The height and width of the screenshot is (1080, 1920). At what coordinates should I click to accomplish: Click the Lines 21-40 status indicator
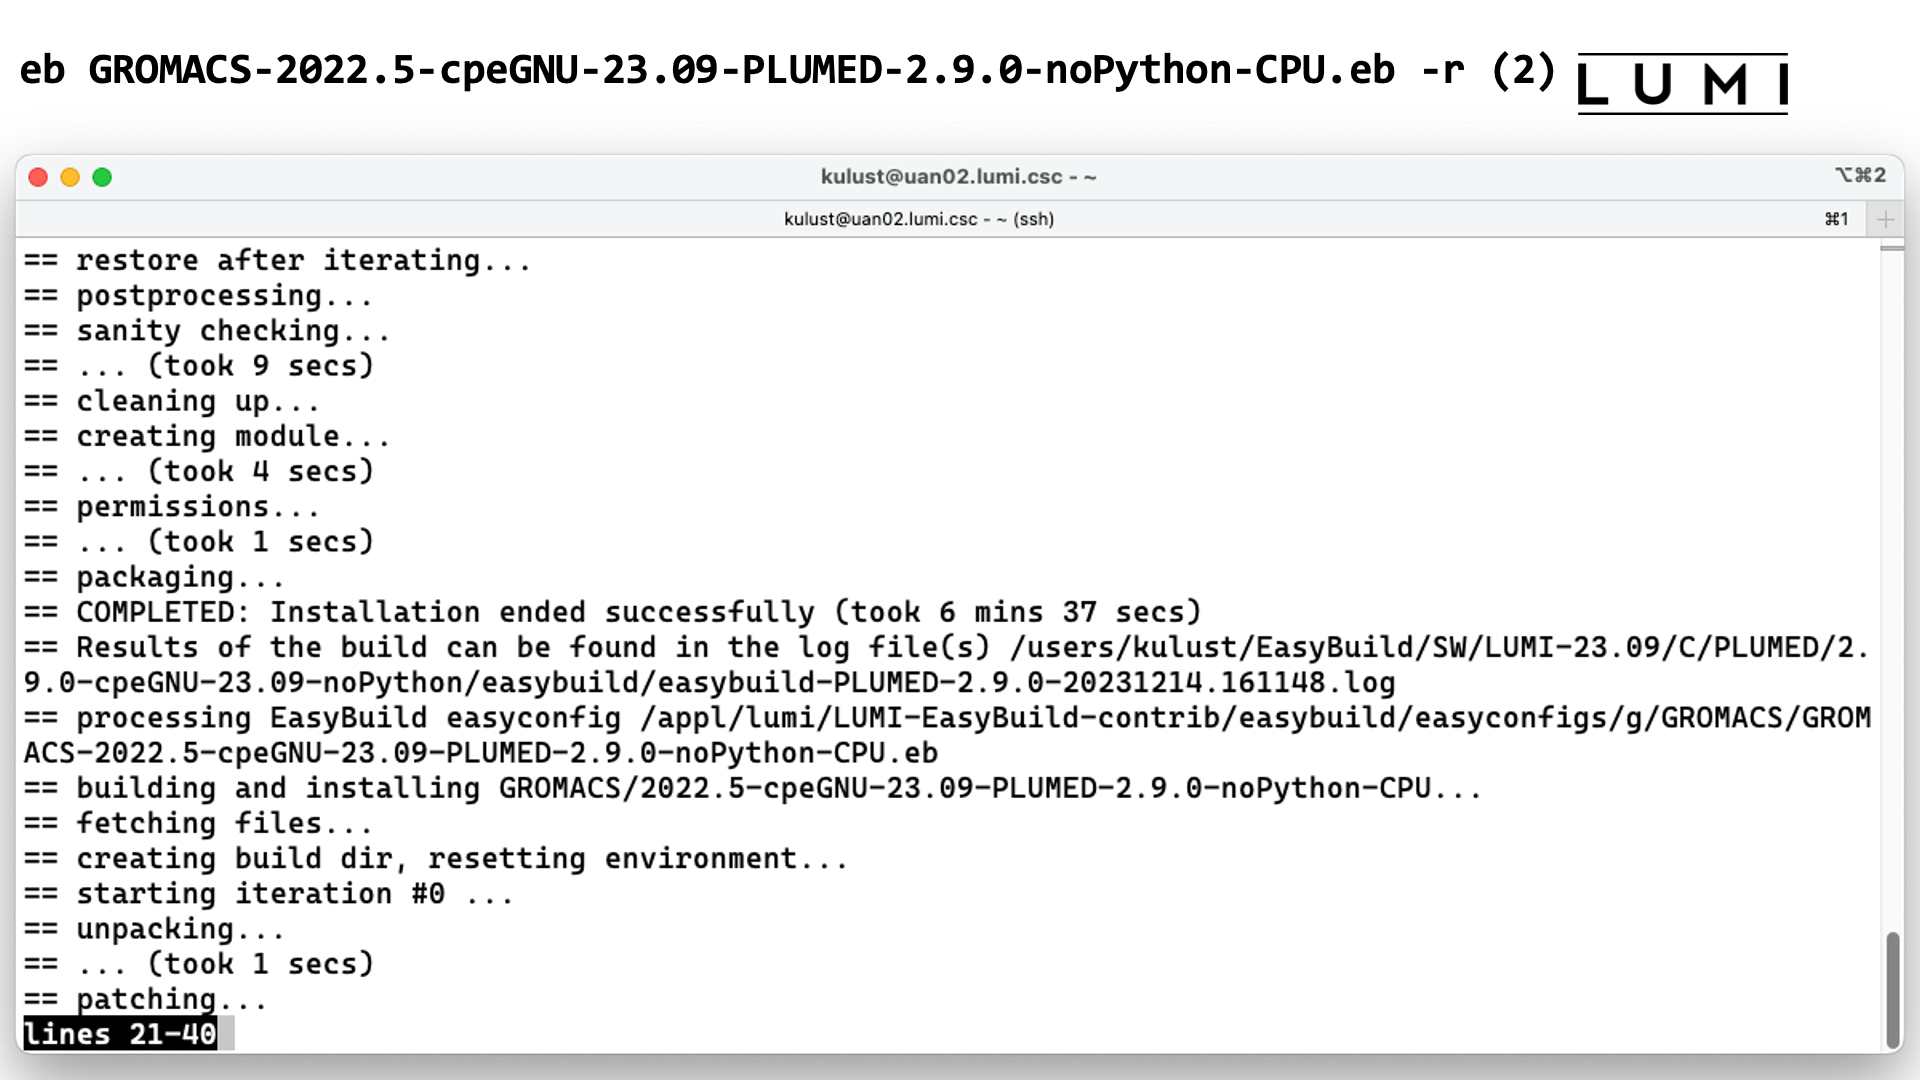coord(119,1033)
